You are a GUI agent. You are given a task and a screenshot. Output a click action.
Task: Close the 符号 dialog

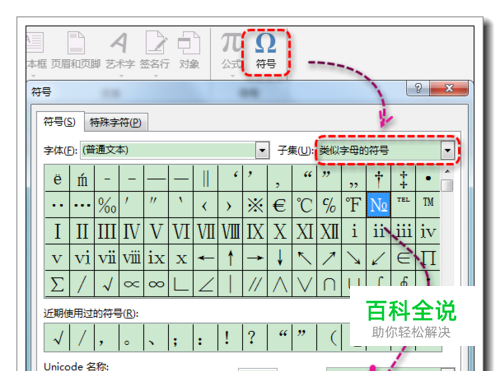(449, 88)
